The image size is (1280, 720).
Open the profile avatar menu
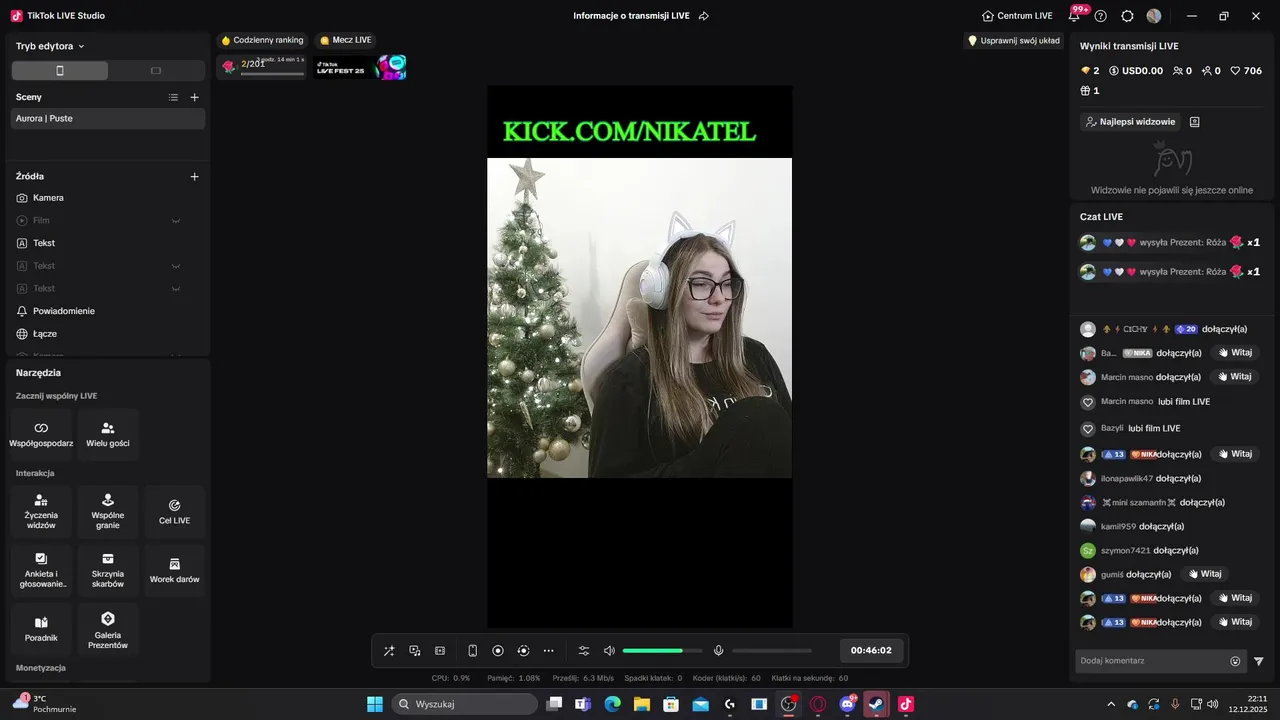pyautogui.click(x=1154, y=16)
